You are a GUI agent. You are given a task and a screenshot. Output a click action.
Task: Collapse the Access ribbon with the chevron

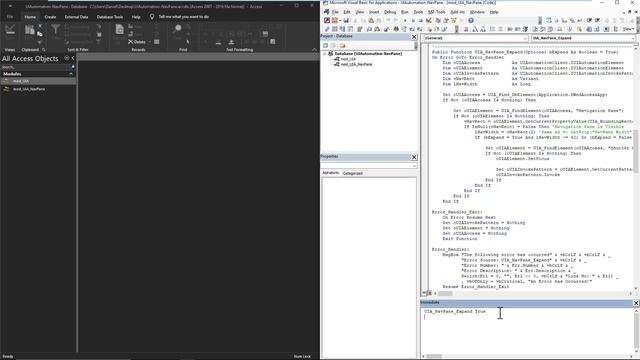click(314, 49)
